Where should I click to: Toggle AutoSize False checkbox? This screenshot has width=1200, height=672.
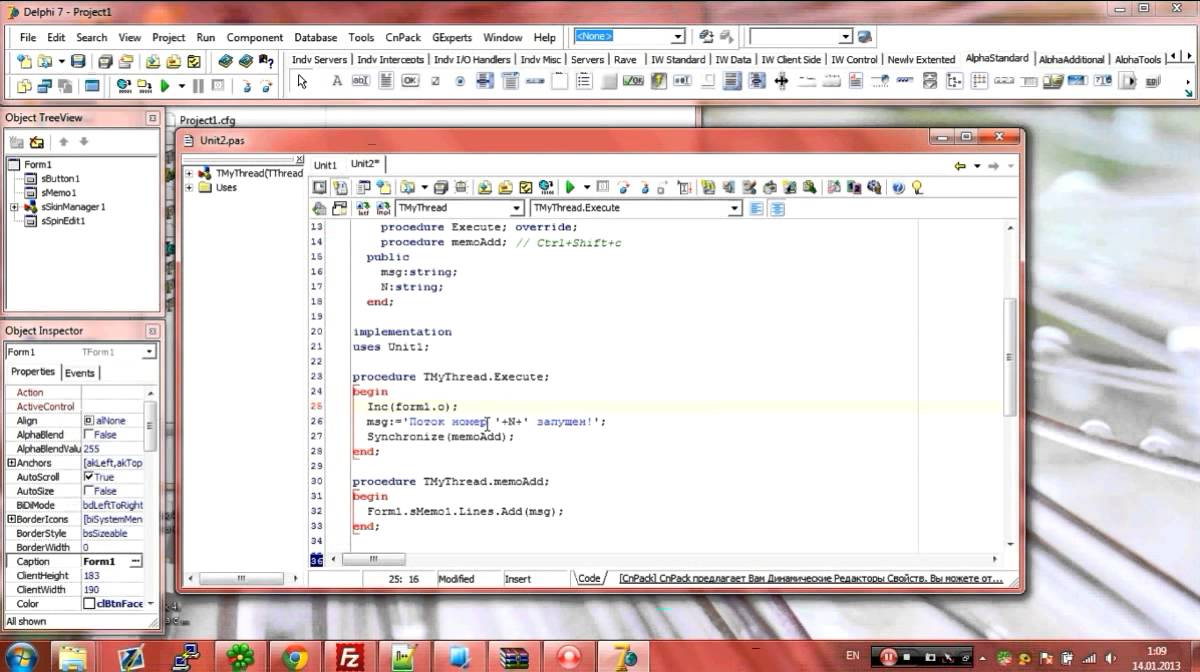click(89, 491)
